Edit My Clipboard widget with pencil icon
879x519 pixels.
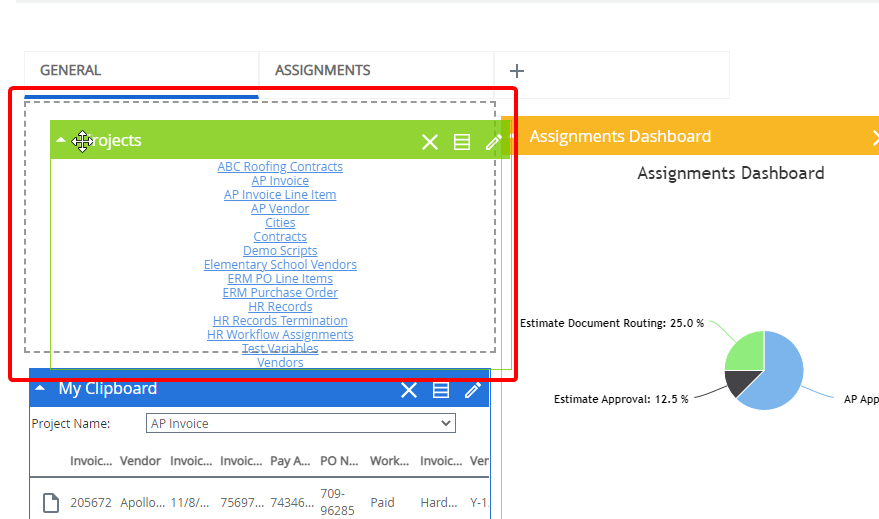(x=472, y=390)
